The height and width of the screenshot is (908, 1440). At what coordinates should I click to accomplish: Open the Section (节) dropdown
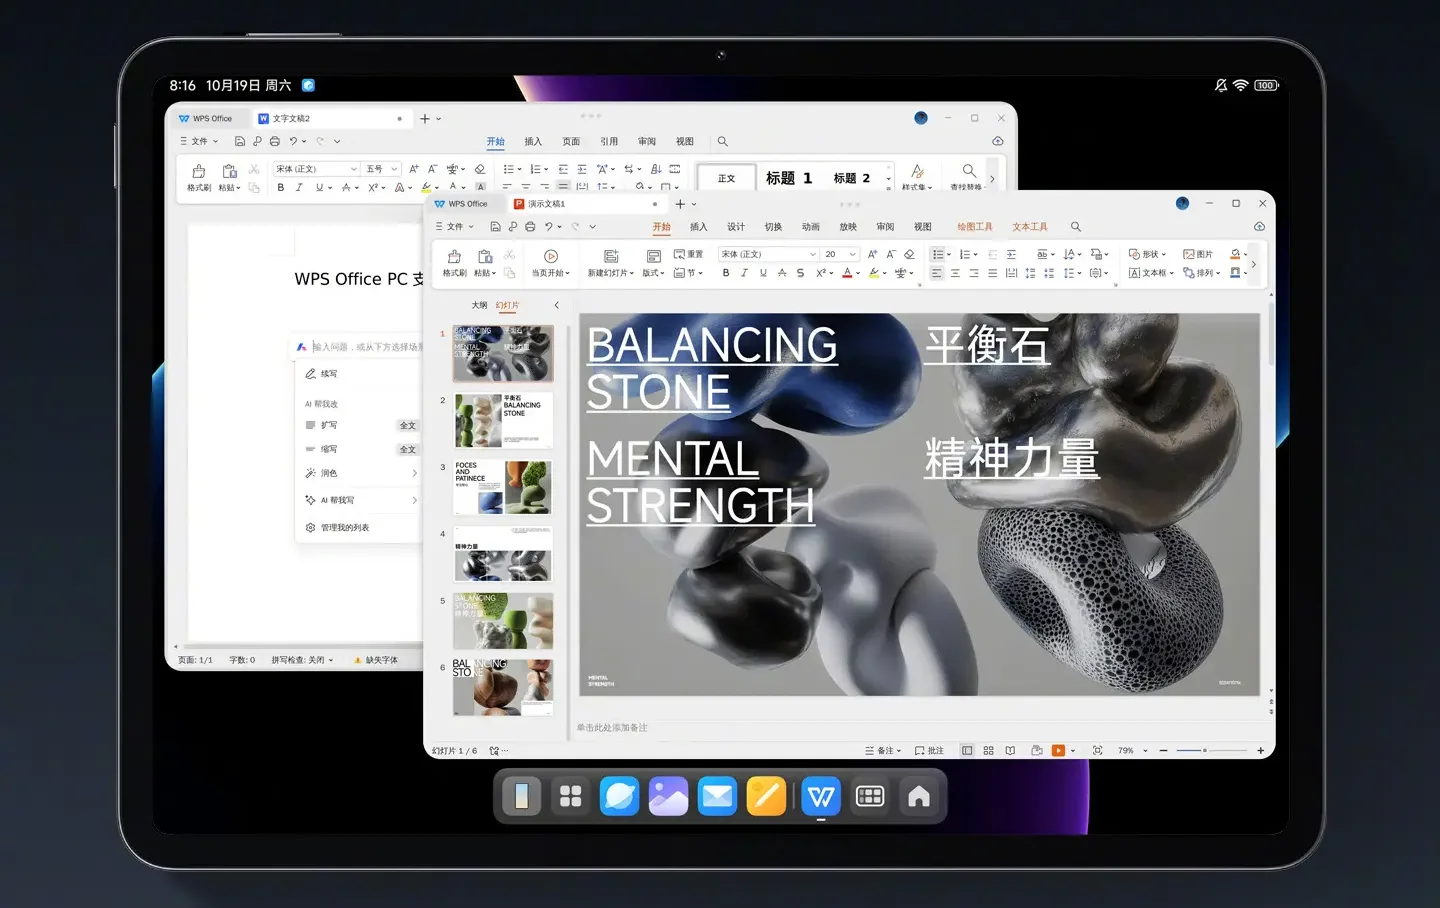pyautogui.click(x=688, y=273)
